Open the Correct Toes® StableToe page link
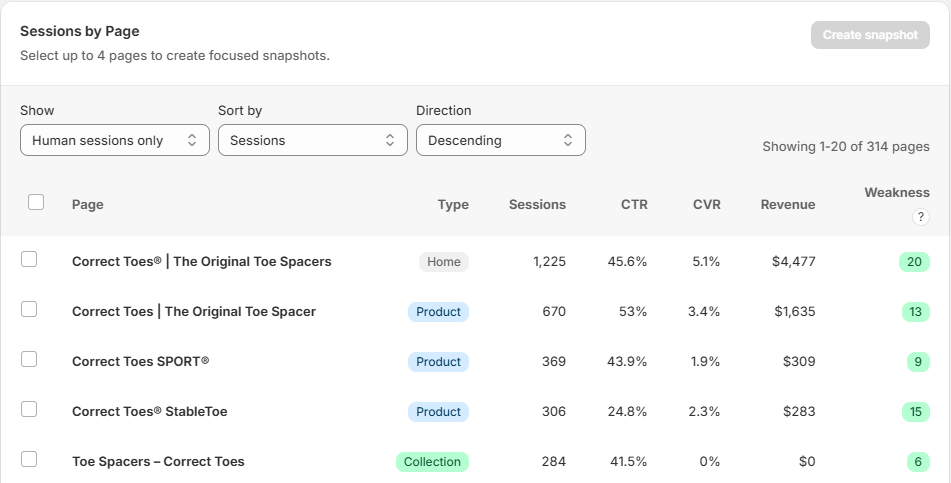Viewport: 951px width, 483px height. (x=150, y=411)
